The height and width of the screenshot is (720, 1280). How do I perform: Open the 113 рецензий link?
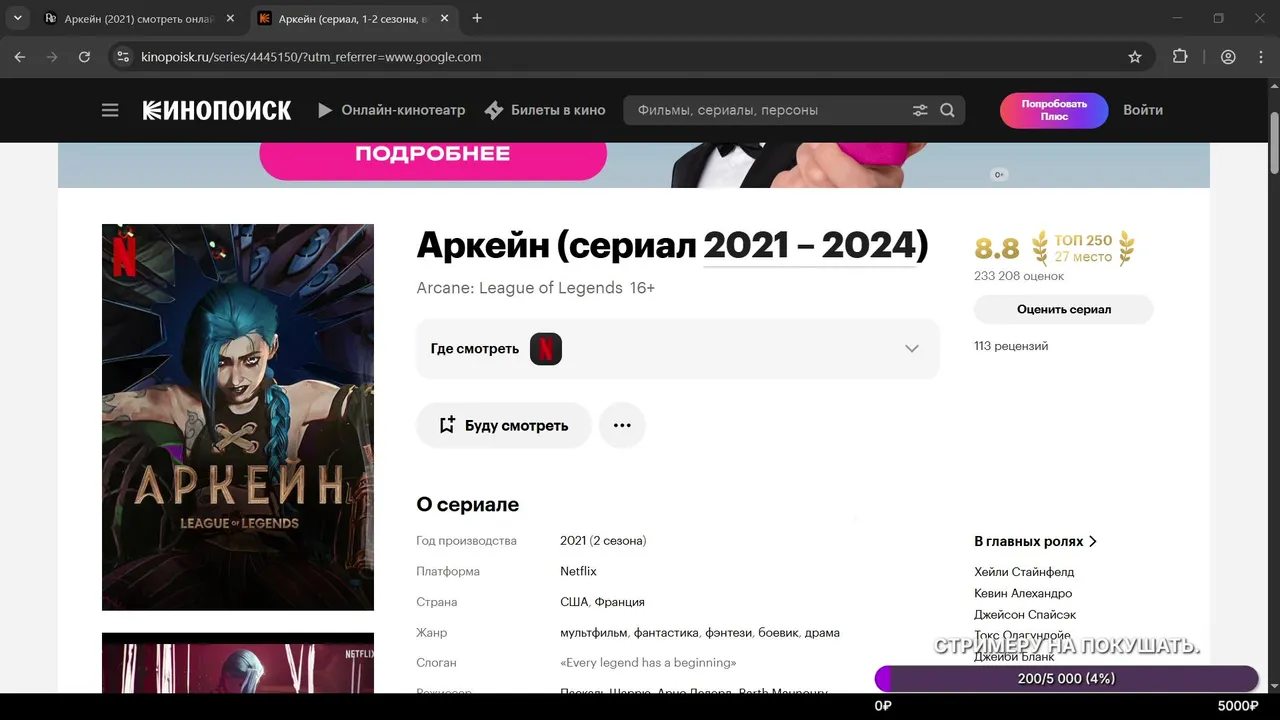[1011, 346]
